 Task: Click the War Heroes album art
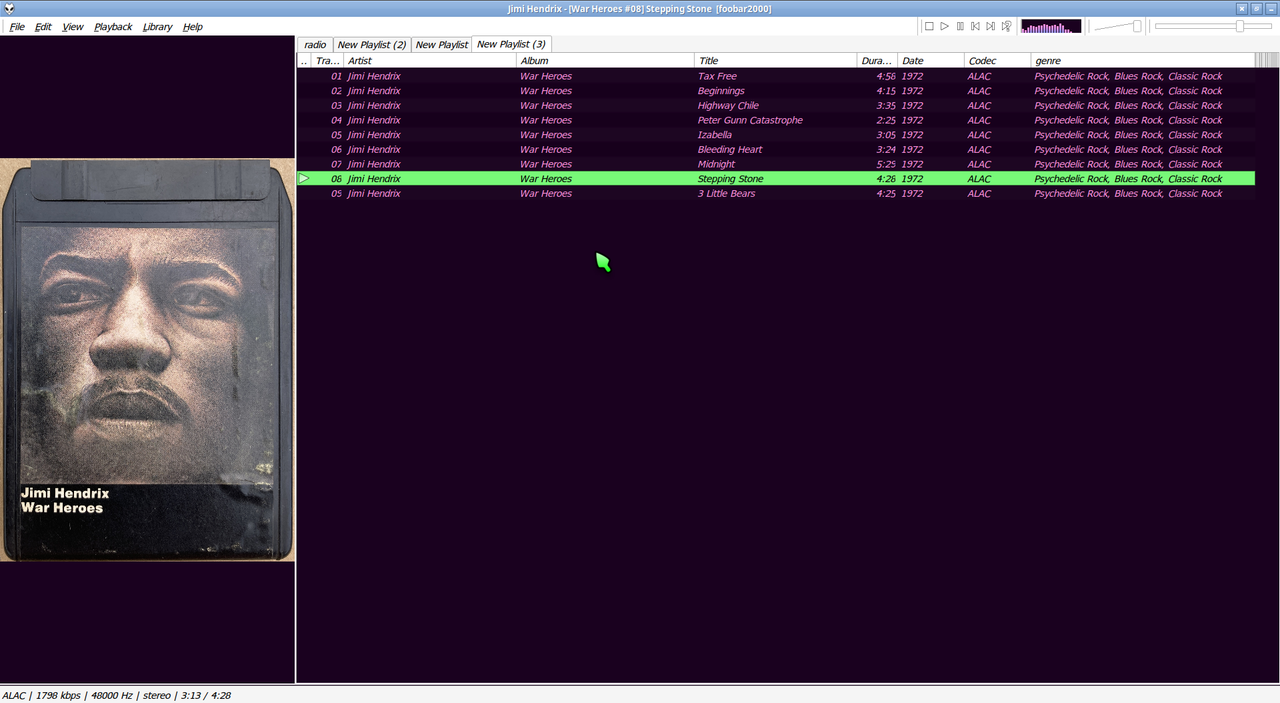[147, 360]
